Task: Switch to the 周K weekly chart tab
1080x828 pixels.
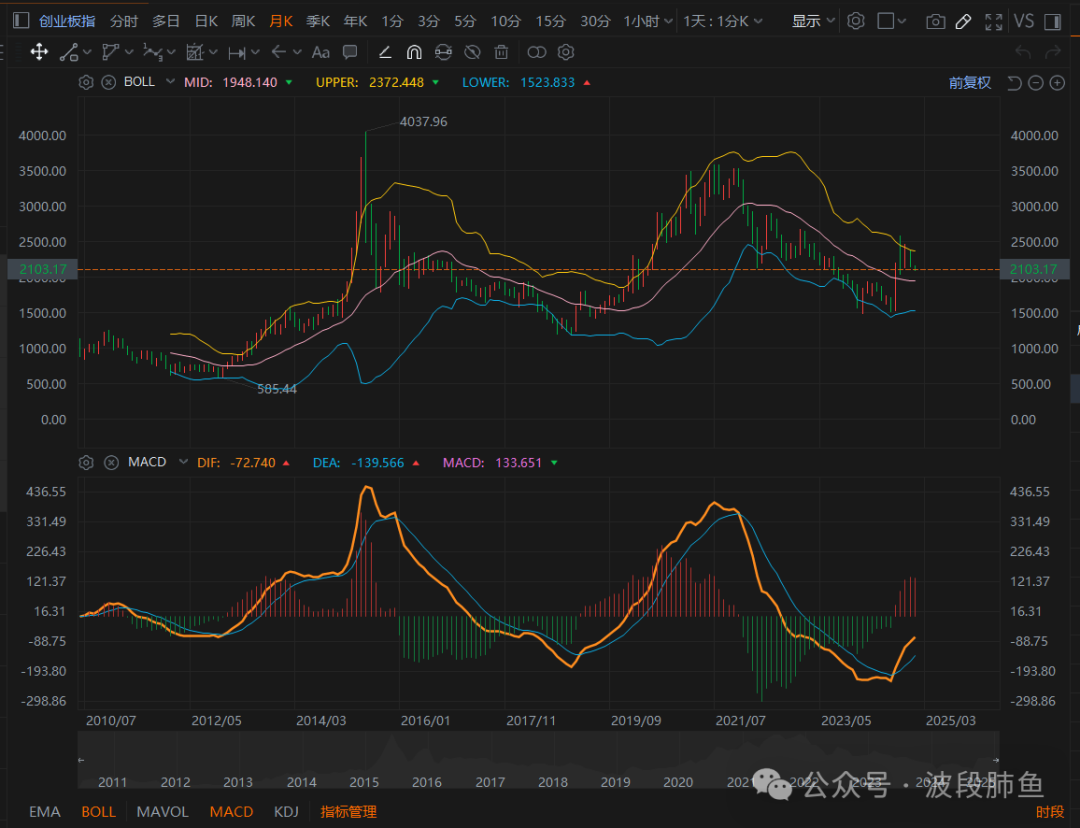Action: (x=243, y=21)
